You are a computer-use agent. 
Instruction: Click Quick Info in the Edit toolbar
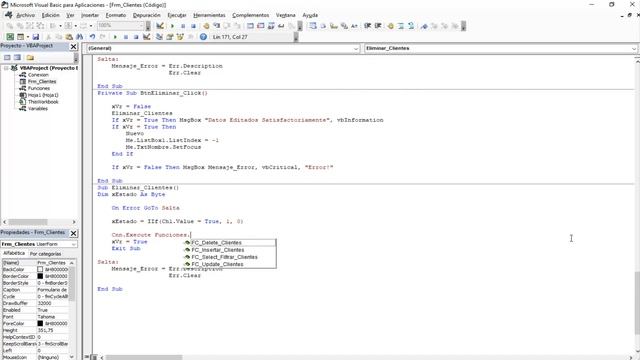[x=333, y=26]
